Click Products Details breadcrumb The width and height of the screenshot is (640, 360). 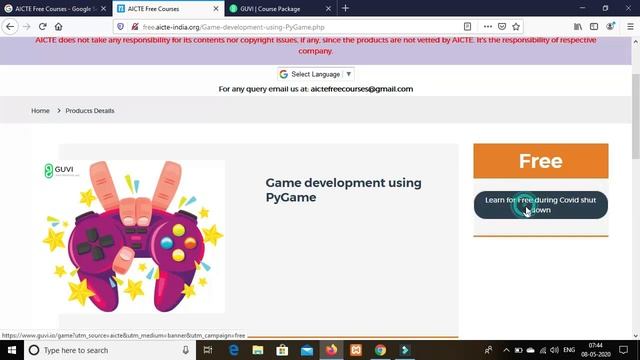click(x=90, y=111)
